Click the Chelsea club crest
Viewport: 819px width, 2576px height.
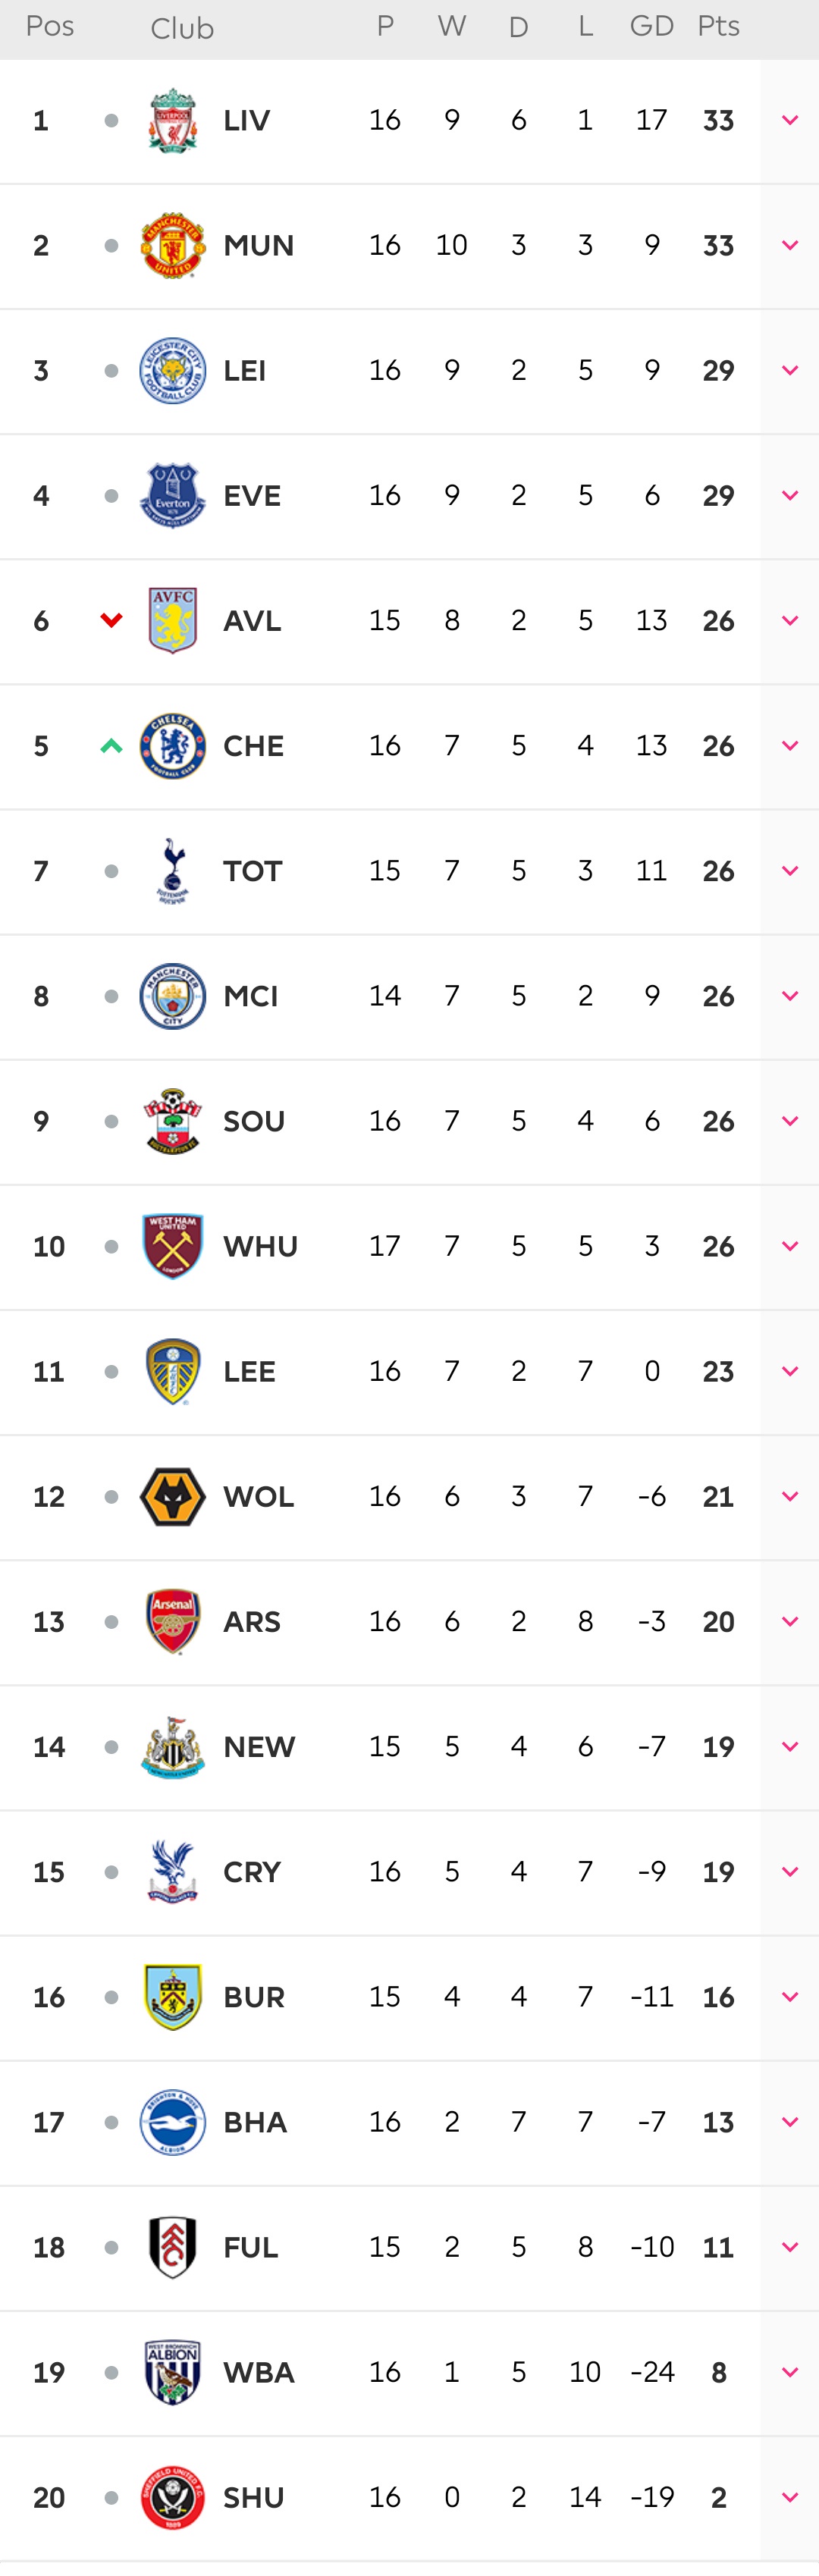coord(172,746)
